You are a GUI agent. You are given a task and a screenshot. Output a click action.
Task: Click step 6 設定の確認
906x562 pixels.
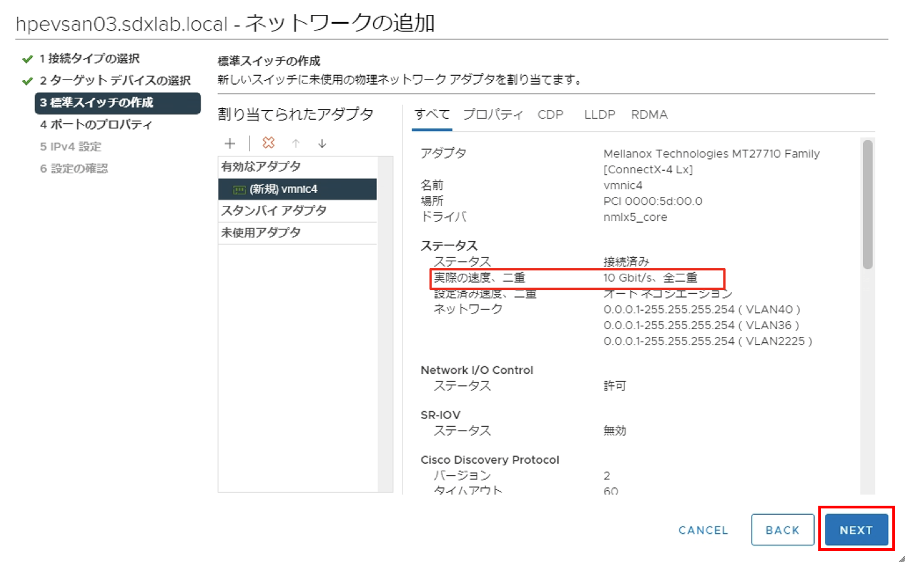pos(74,168)
